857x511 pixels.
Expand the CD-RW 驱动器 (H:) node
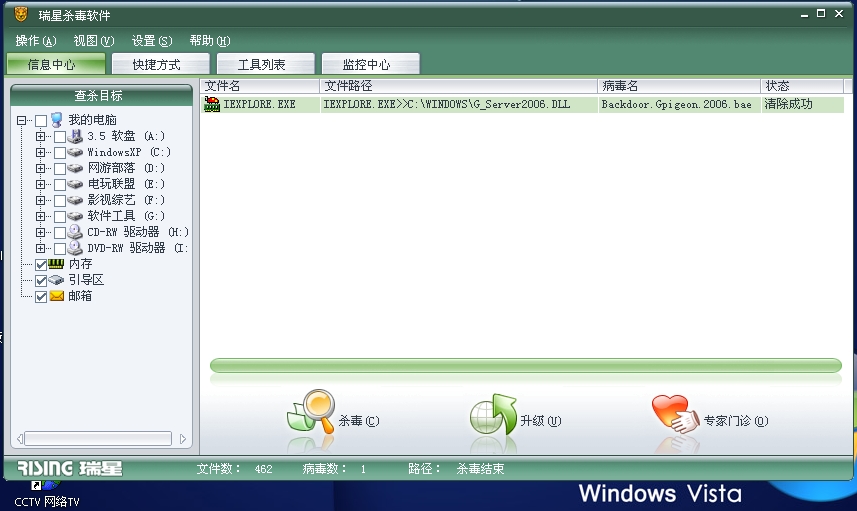[40, 232]
